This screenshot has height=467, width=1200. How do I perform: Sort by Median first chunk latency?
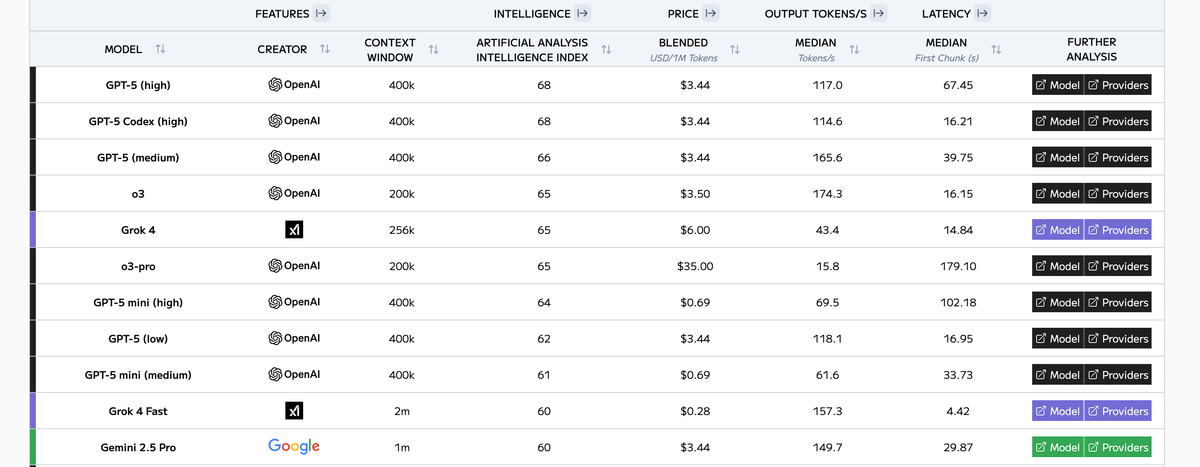(995, 49)
